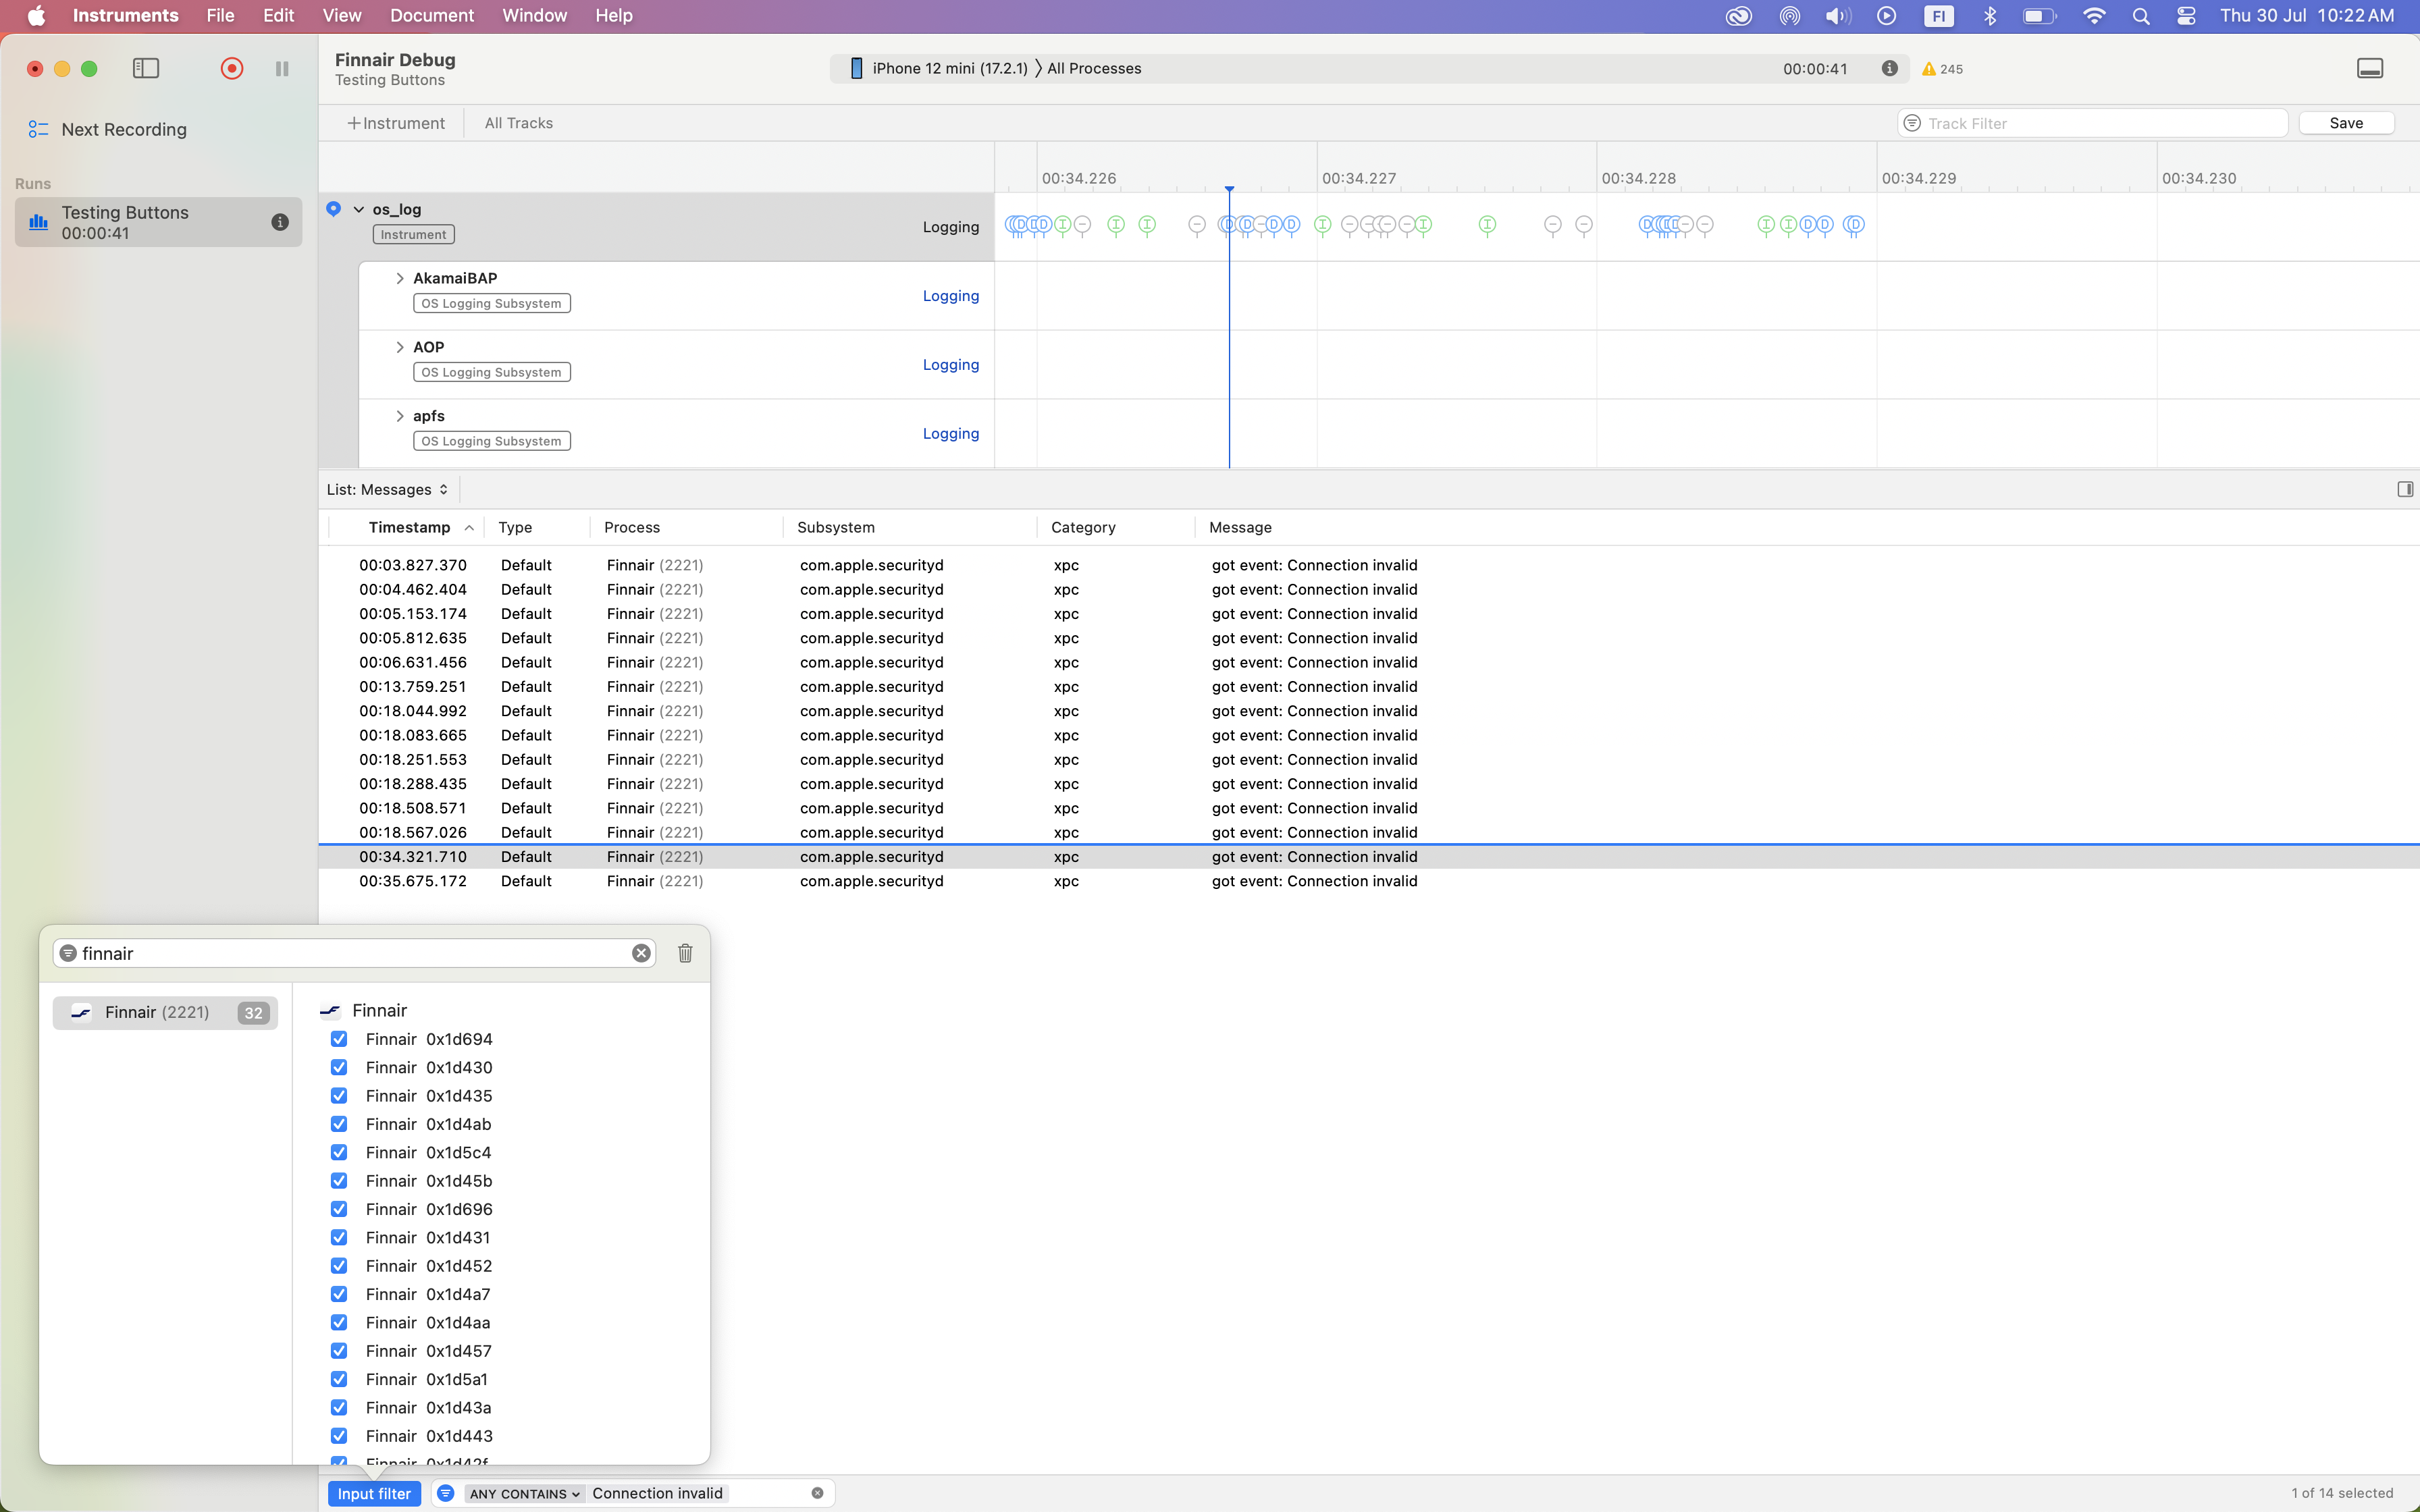Screen dimensions: 2420x1512
Task: Open the List: Messages dropdown
Action: (387, 489)
